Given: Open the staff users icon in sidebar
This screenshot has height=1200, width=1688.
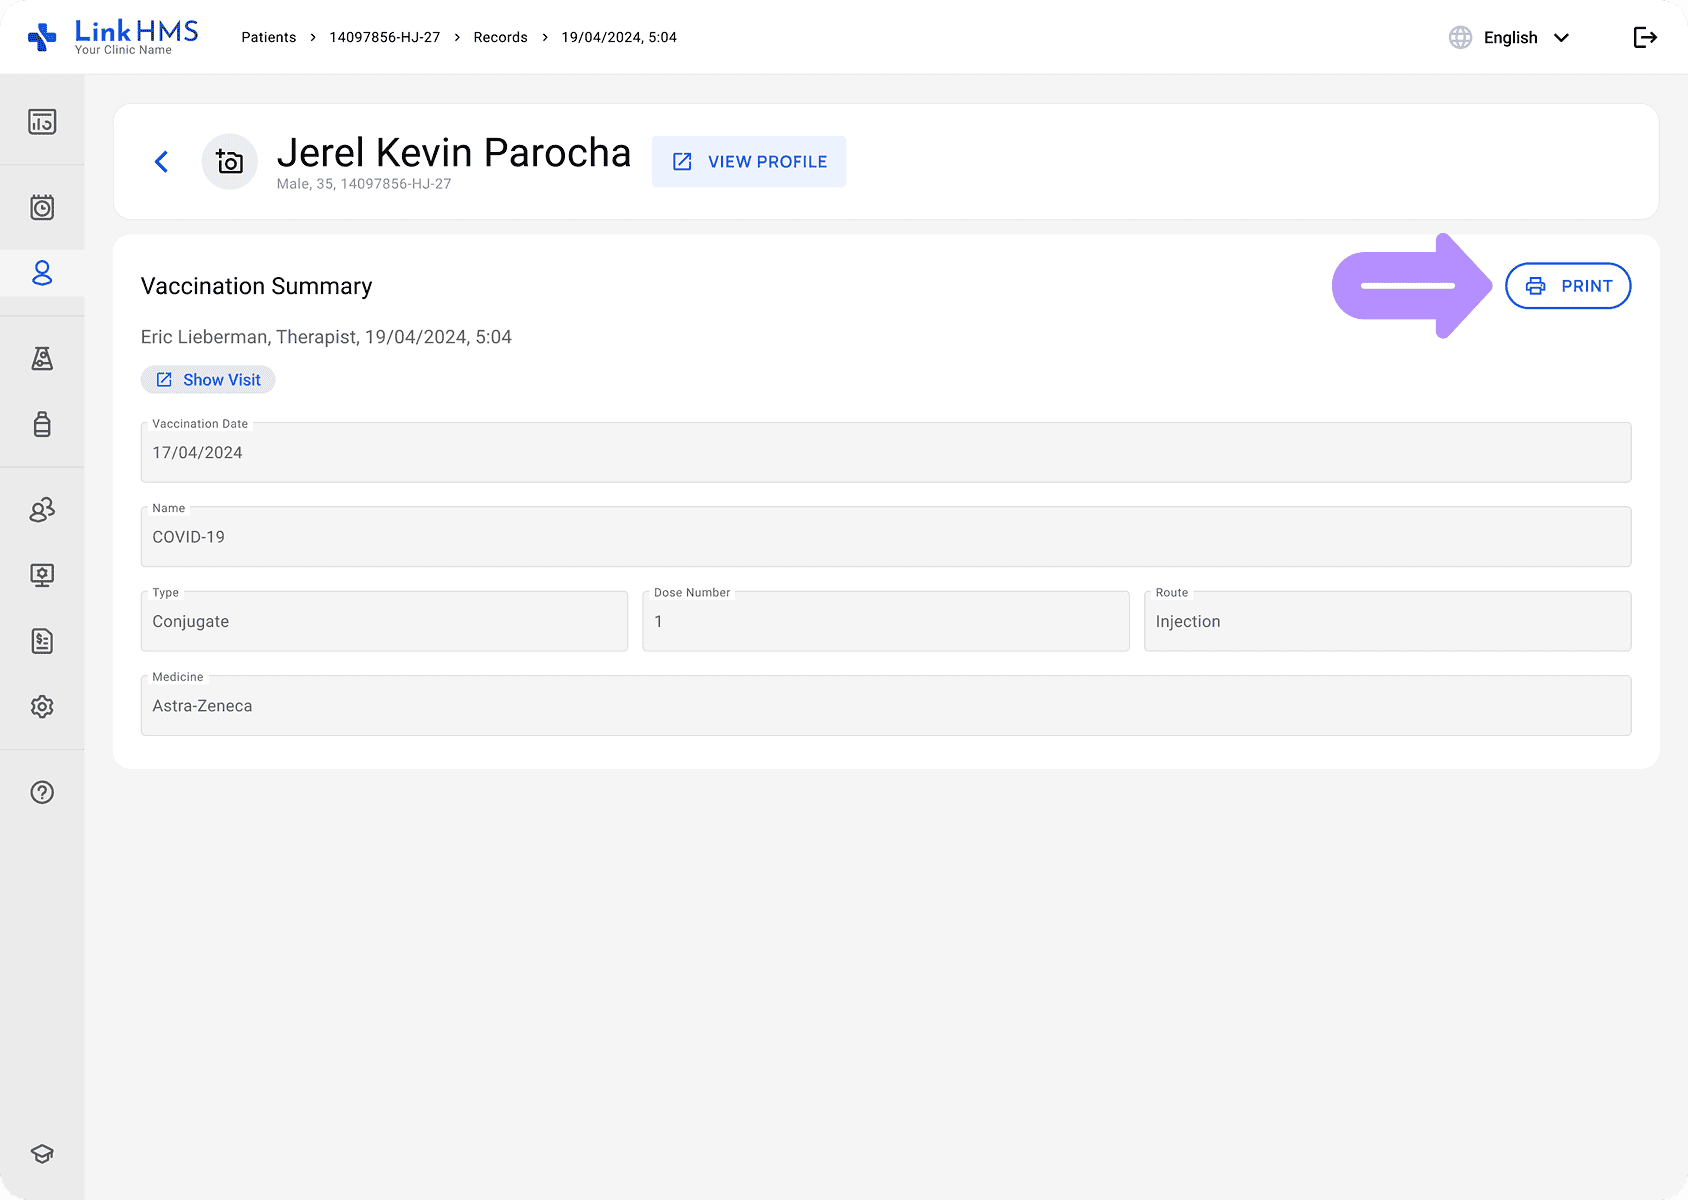Looking at the screenshot, I should coord(42,510).
